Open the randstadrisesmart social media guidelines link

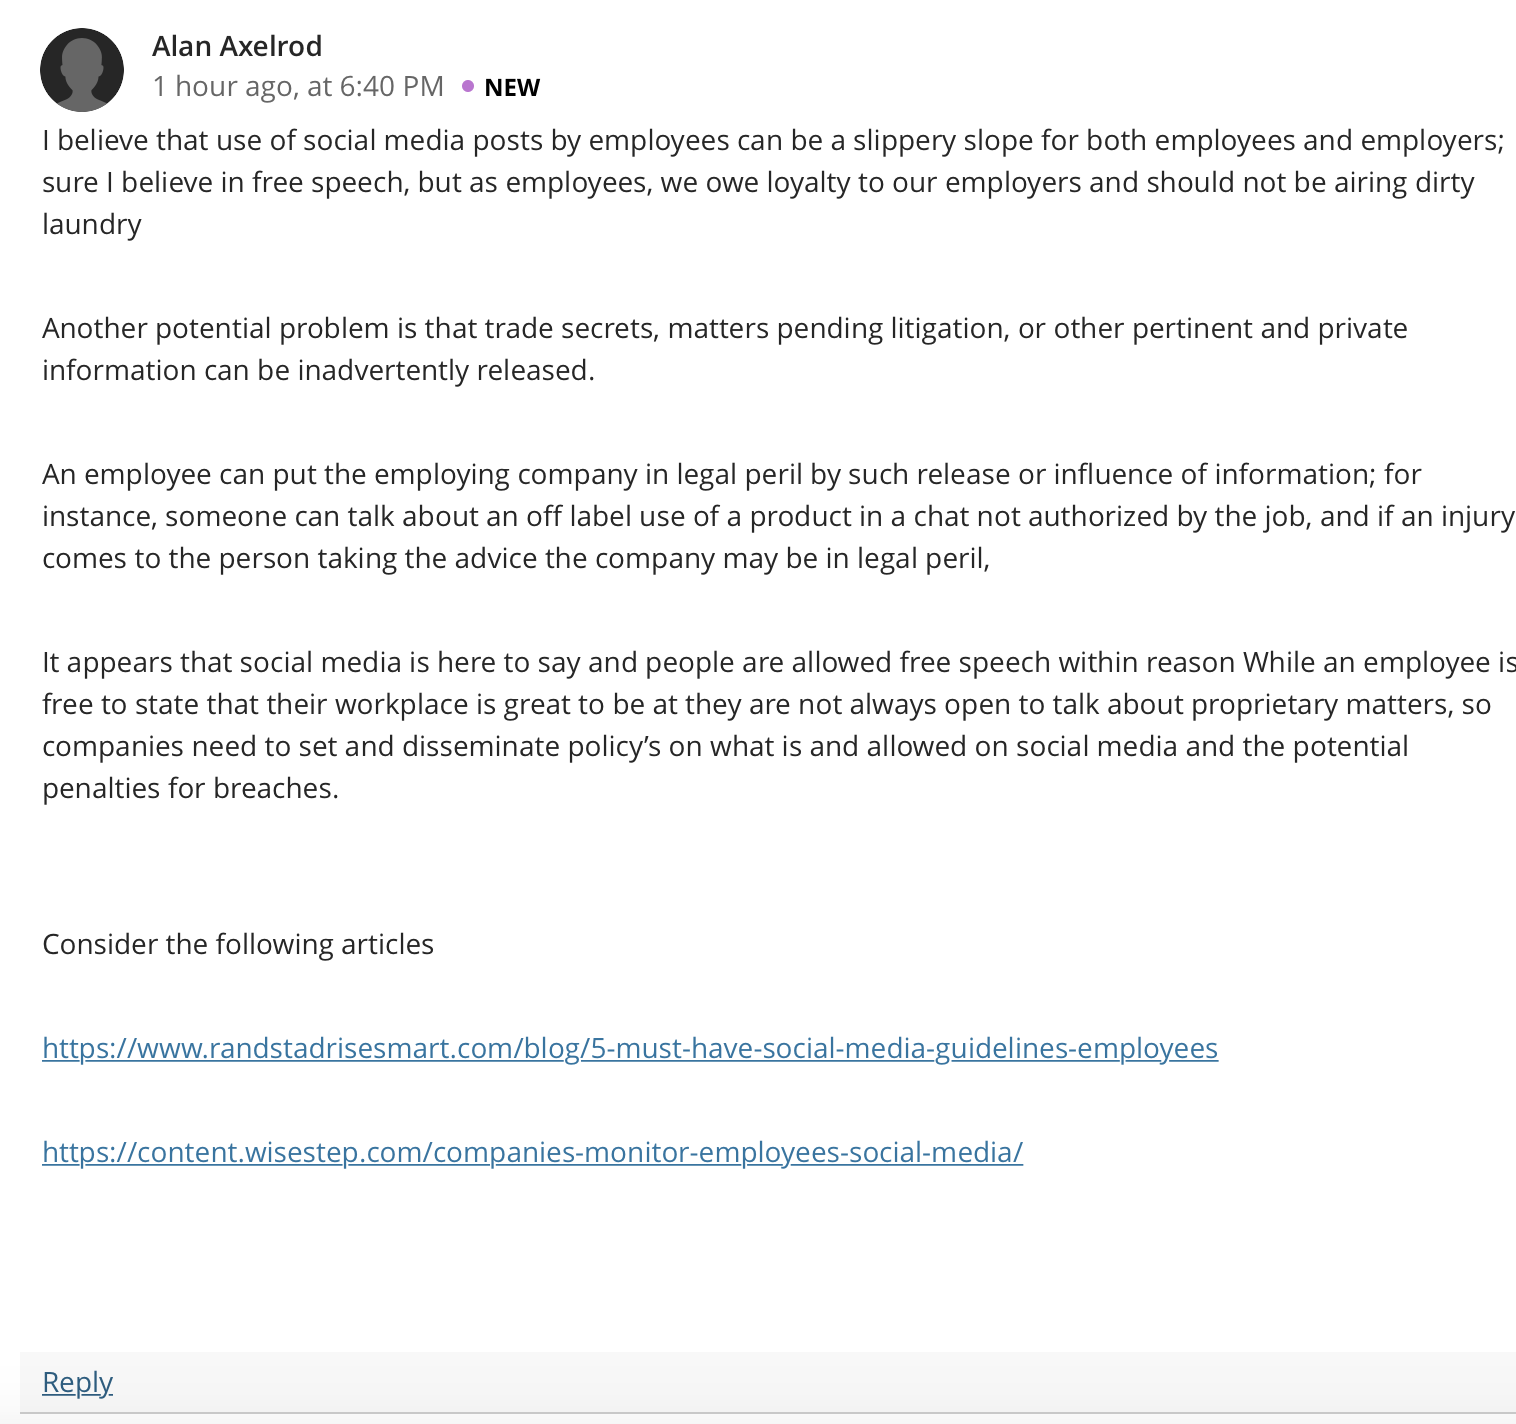pos(630,1048)
